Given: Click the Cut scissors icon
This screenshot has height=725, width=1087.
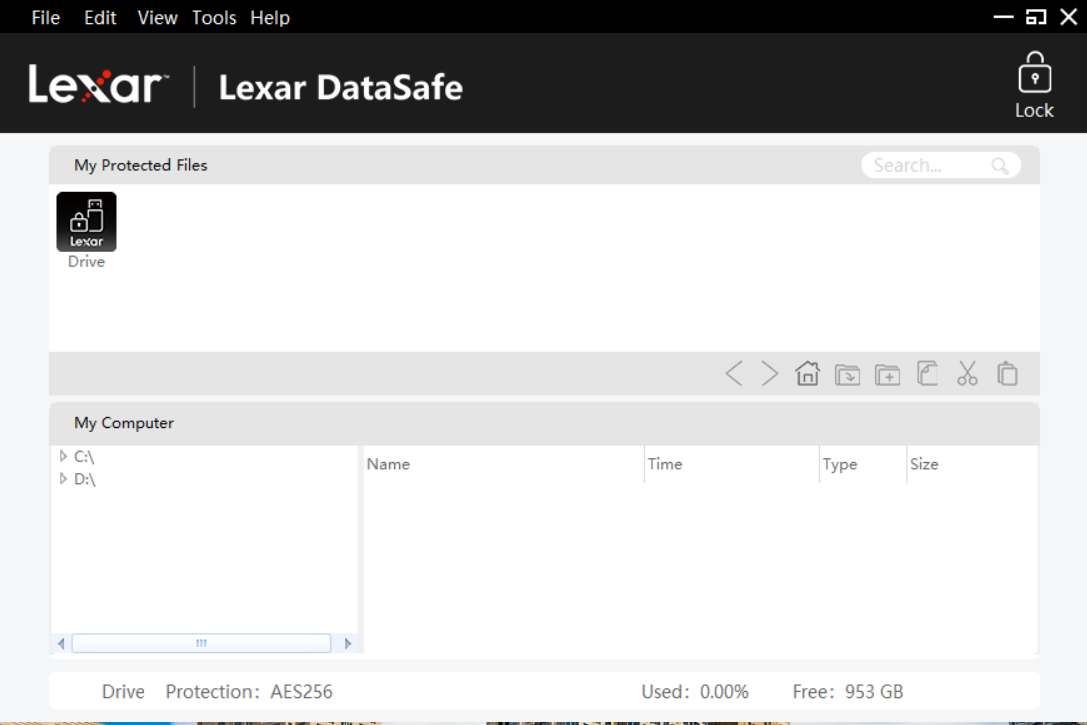Looking at the screenshot, I should pyautogui.click(x=967, y=374).
